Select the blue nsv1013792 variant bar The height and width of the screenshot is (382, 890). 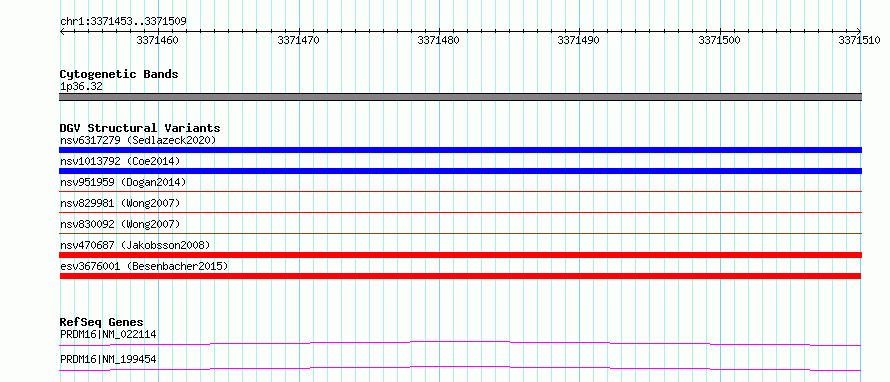(x=460, y=171)
